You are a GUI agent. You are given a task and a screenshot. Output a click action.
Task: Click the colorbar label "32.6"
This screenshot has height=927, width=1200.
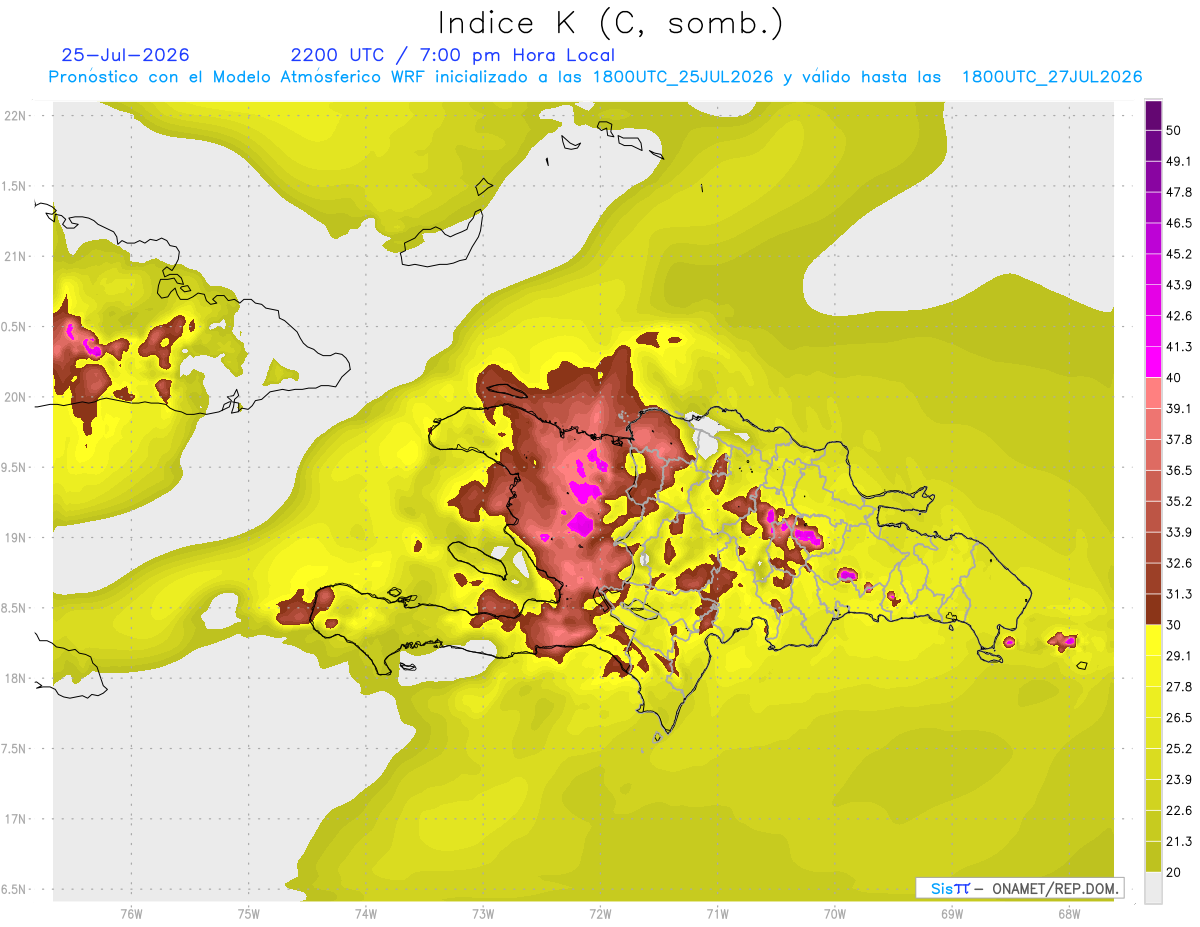tap(1179, 563)
